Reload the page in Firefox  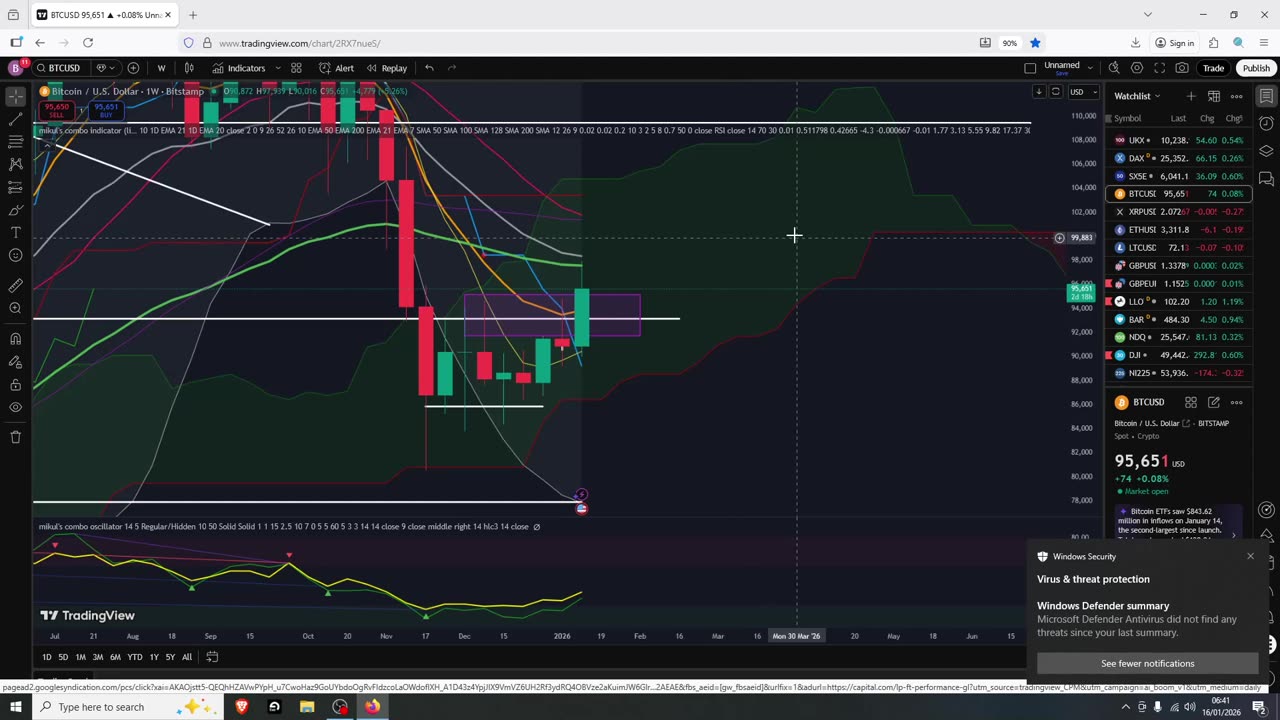88,43
